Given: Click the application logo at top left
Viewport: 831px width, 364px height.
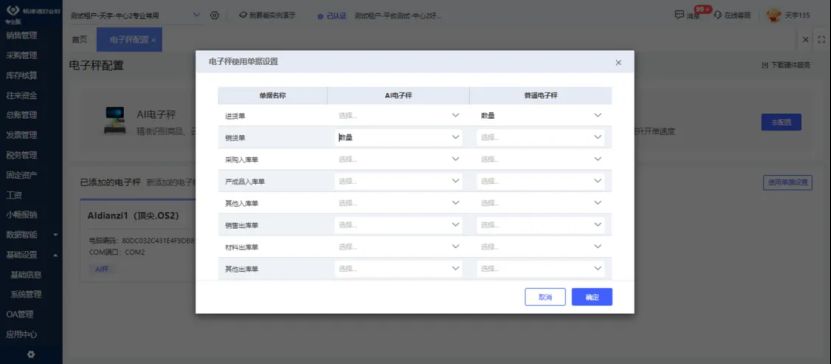Looking at the screenshot, I should (x=12, y=11).
